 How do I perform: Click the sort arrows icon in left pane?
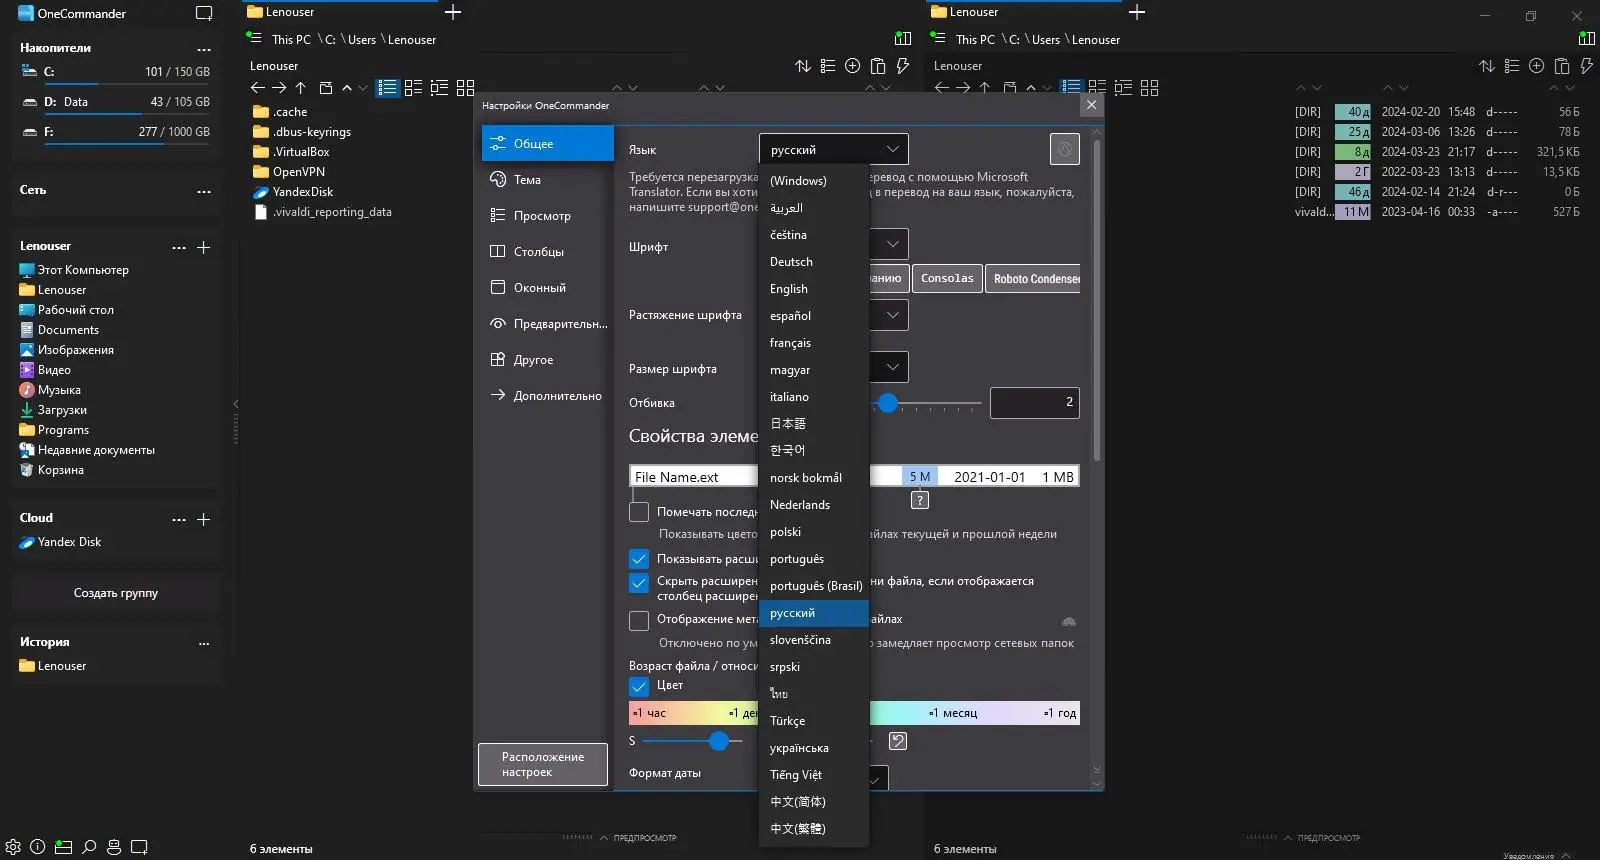pos(803,66)
